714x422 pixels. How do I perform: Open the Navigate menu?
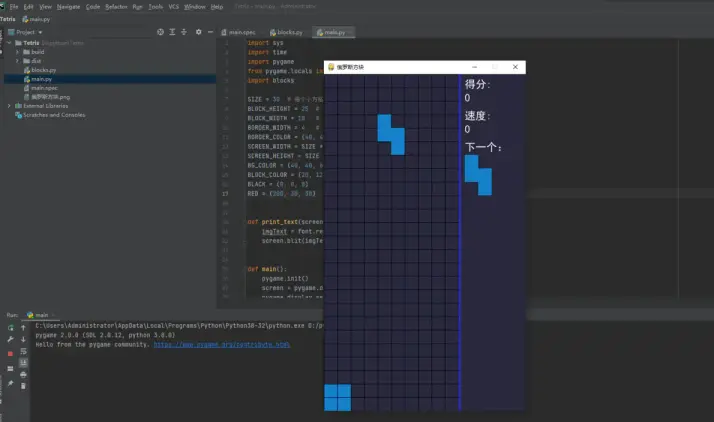click(68, 7)
